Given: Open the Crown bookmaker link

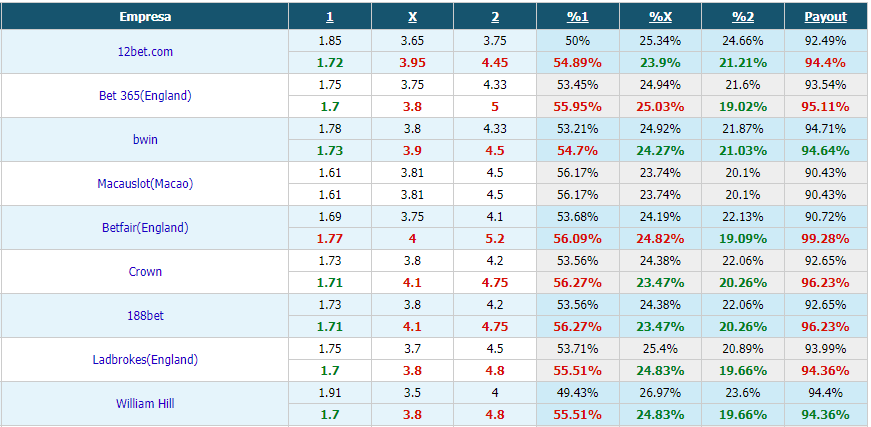Looking at the screenshot, I should [145, 272].
